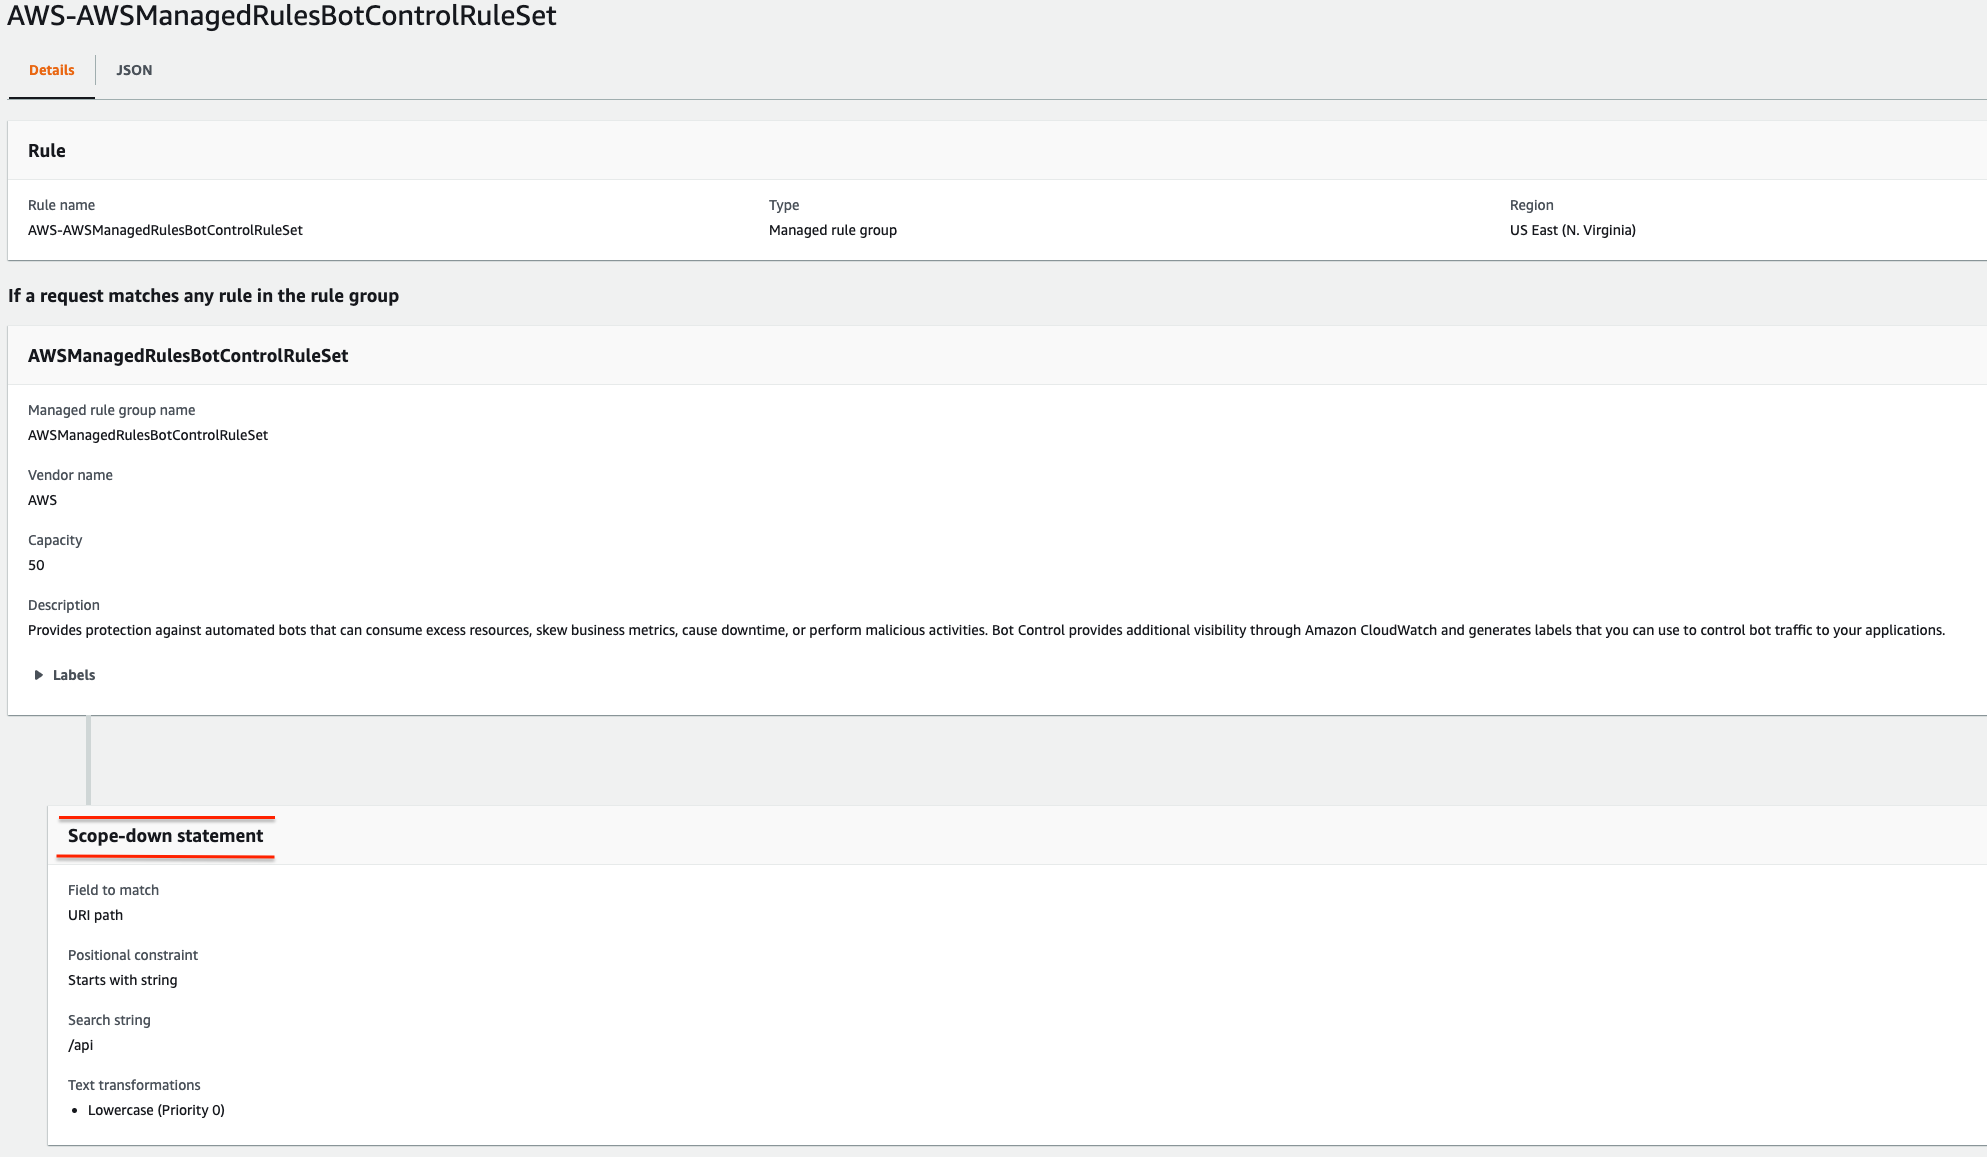Click the managed rule group name value
1987x1157 pixels.
[148, 435]
